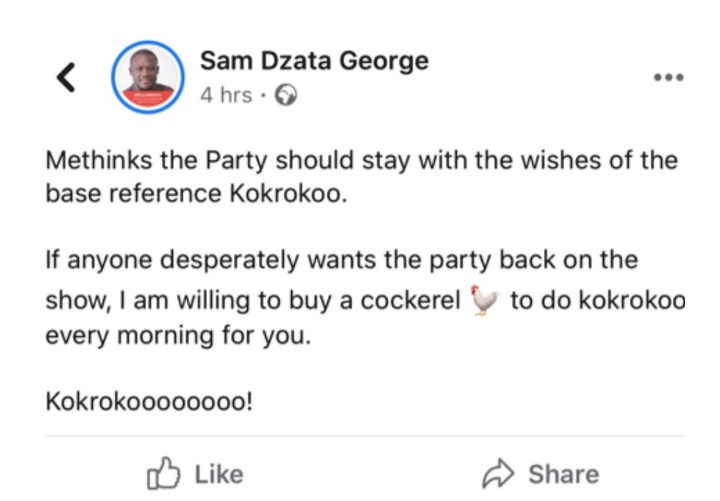This screenshot has width=720, height=501.
Task: Go back using the left arrow
Action: coord(66,78)
